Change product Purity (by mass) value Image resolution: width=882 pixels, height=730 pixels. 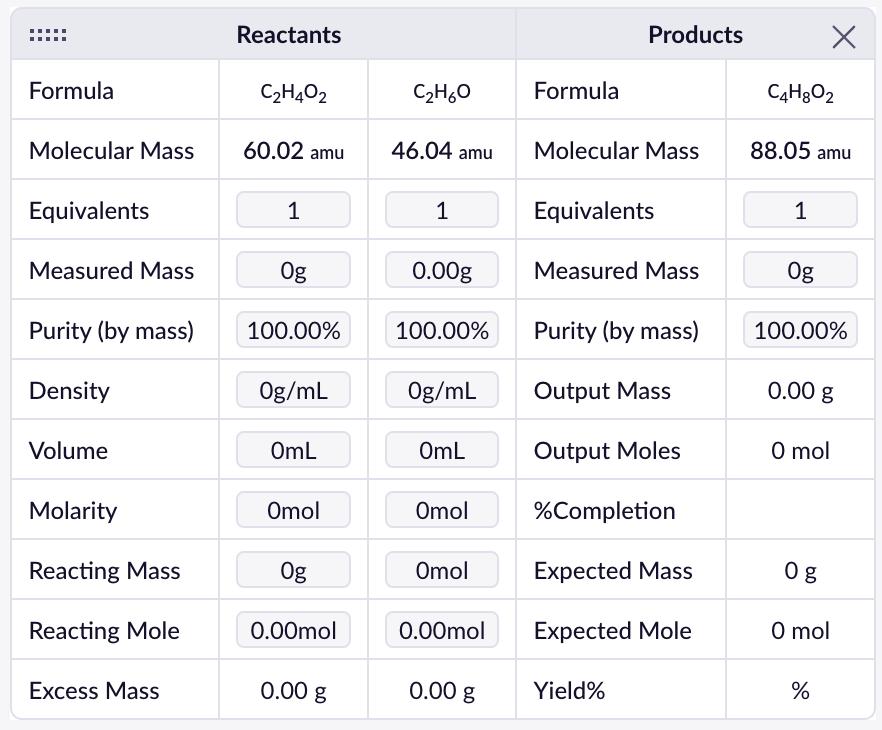[800, 331]
